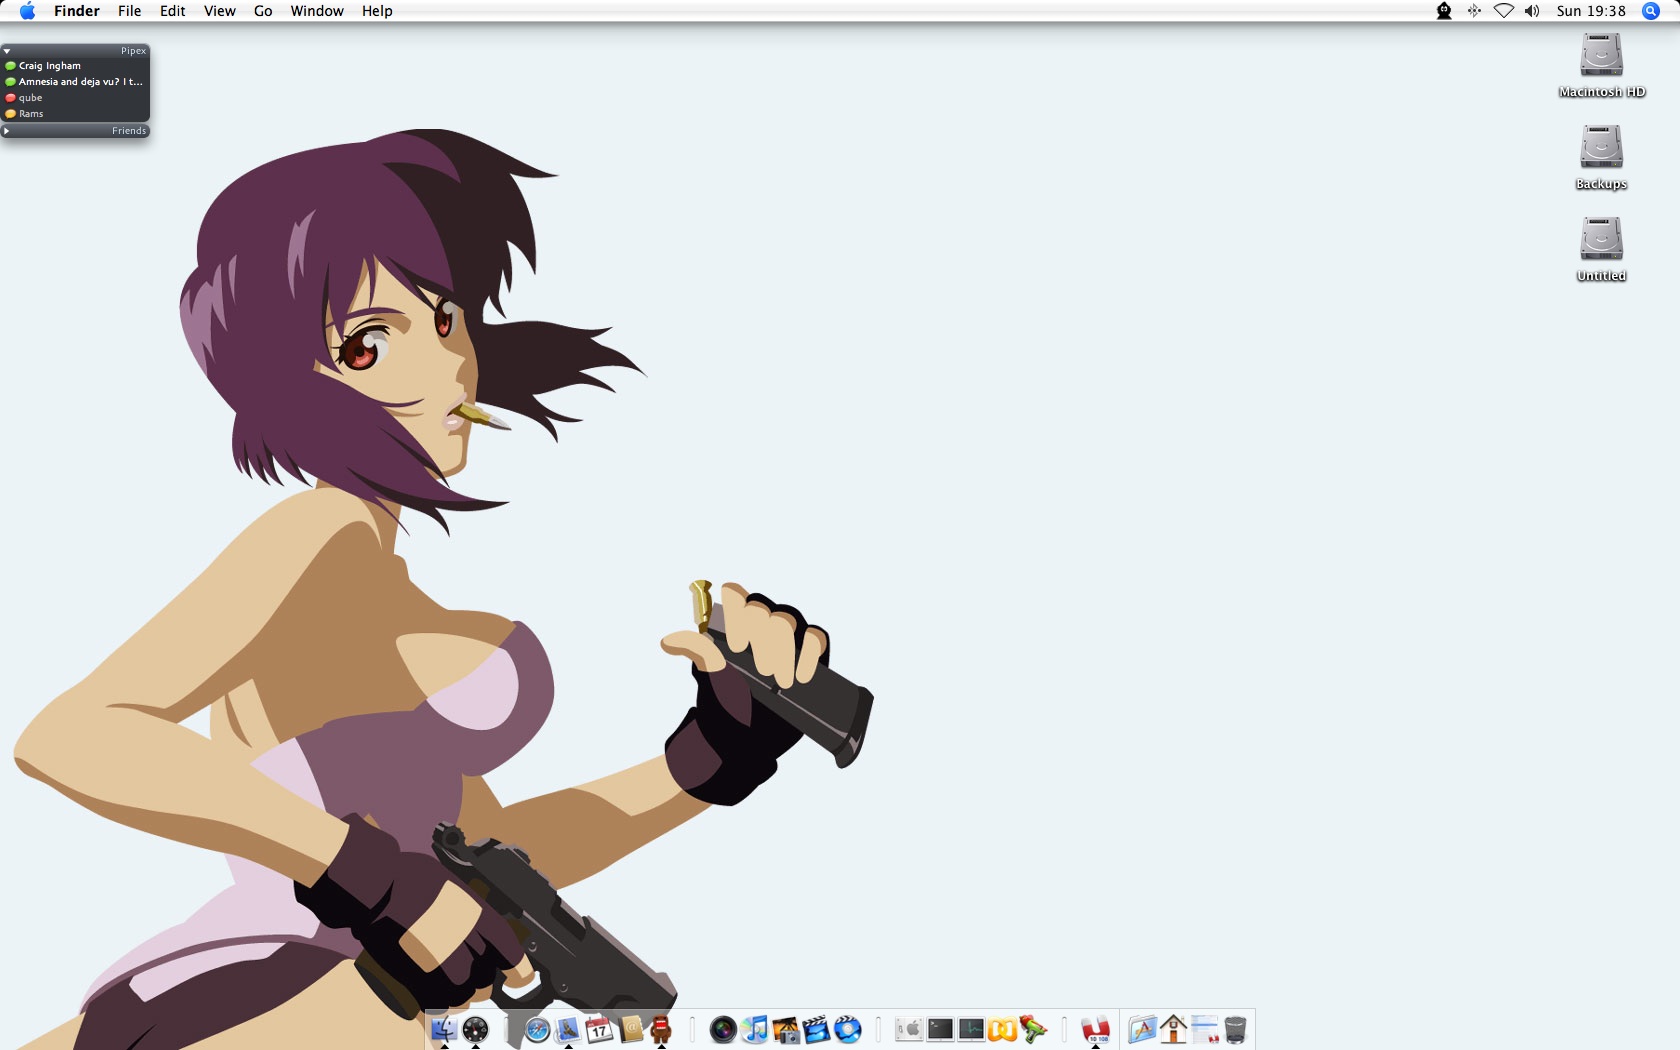Open the View menu
1680x1050 pixels.
pos(220,11)
